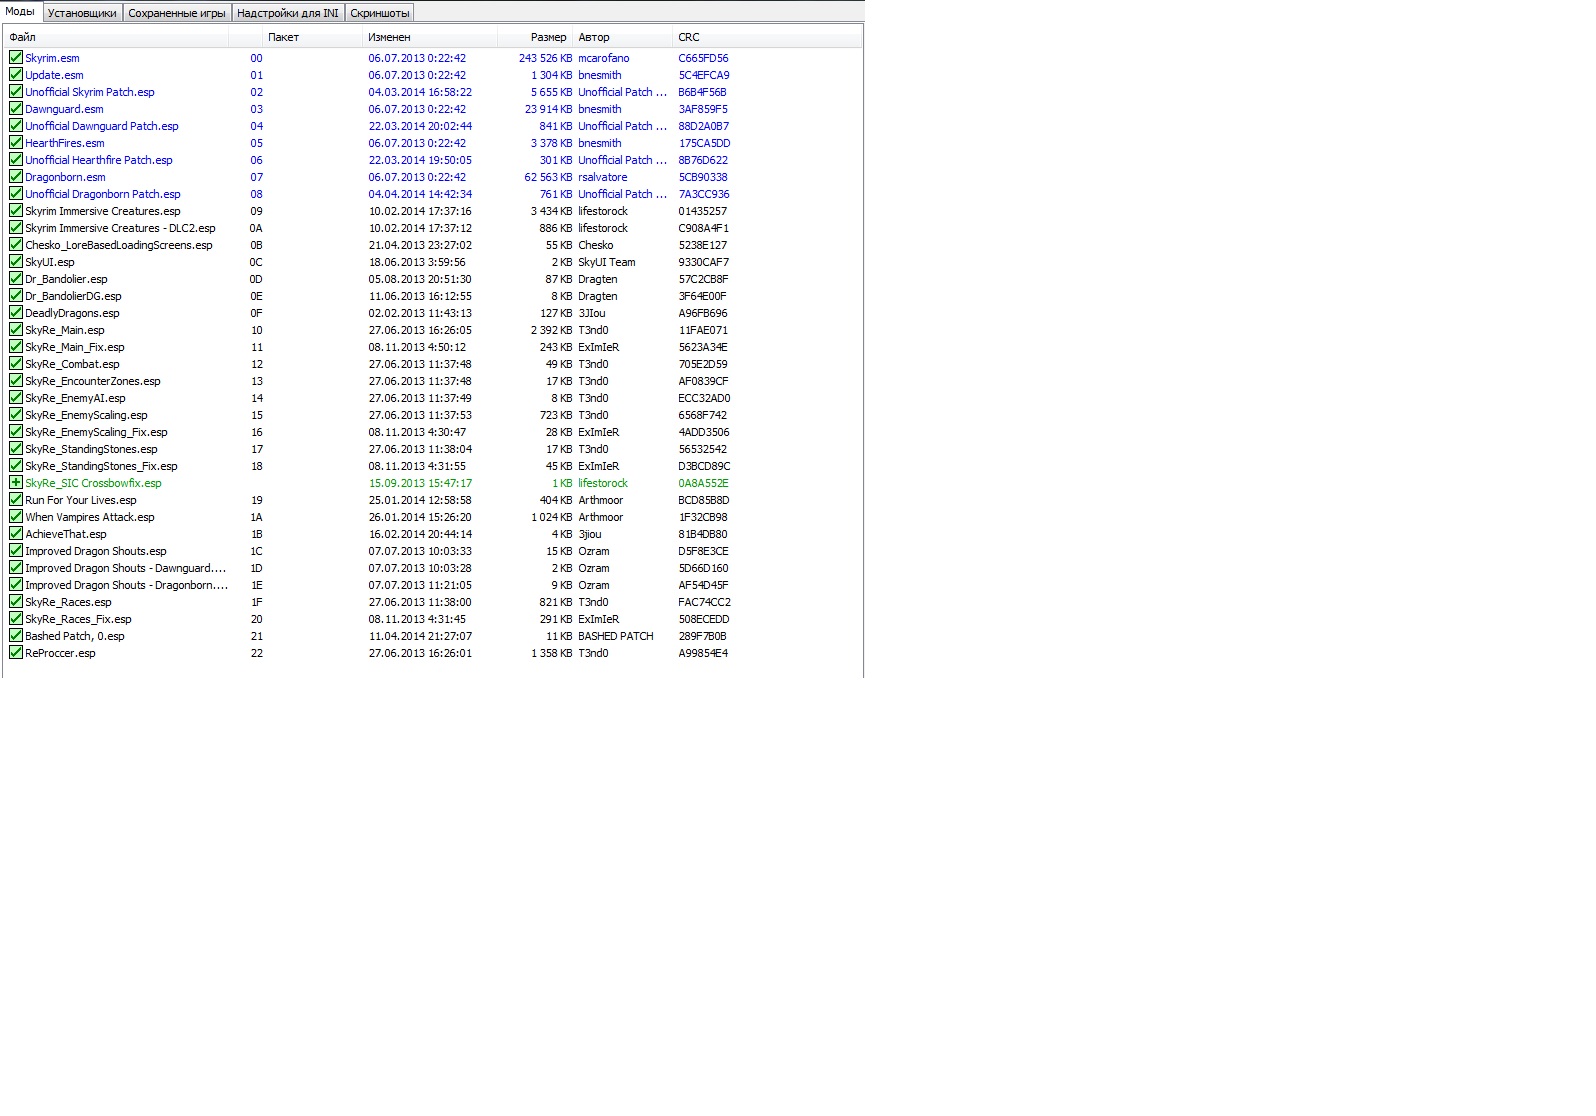This screenshot has height=1116, width=1596.
Task: Uncheck the Dawnguard.esm checkbox
Action: pos(16,109)
